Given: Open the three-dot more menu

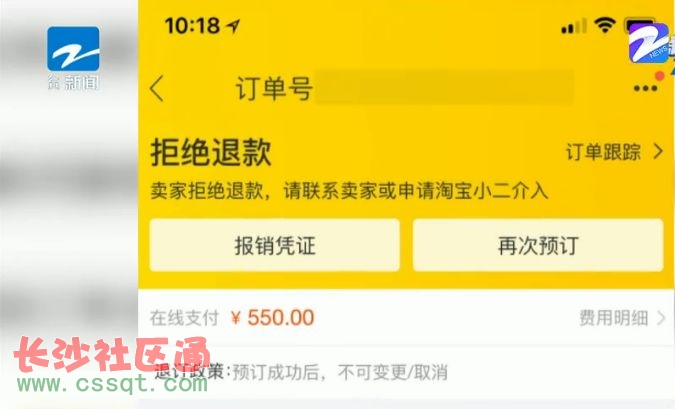Looking at the screenshot, I should [645, 89].
